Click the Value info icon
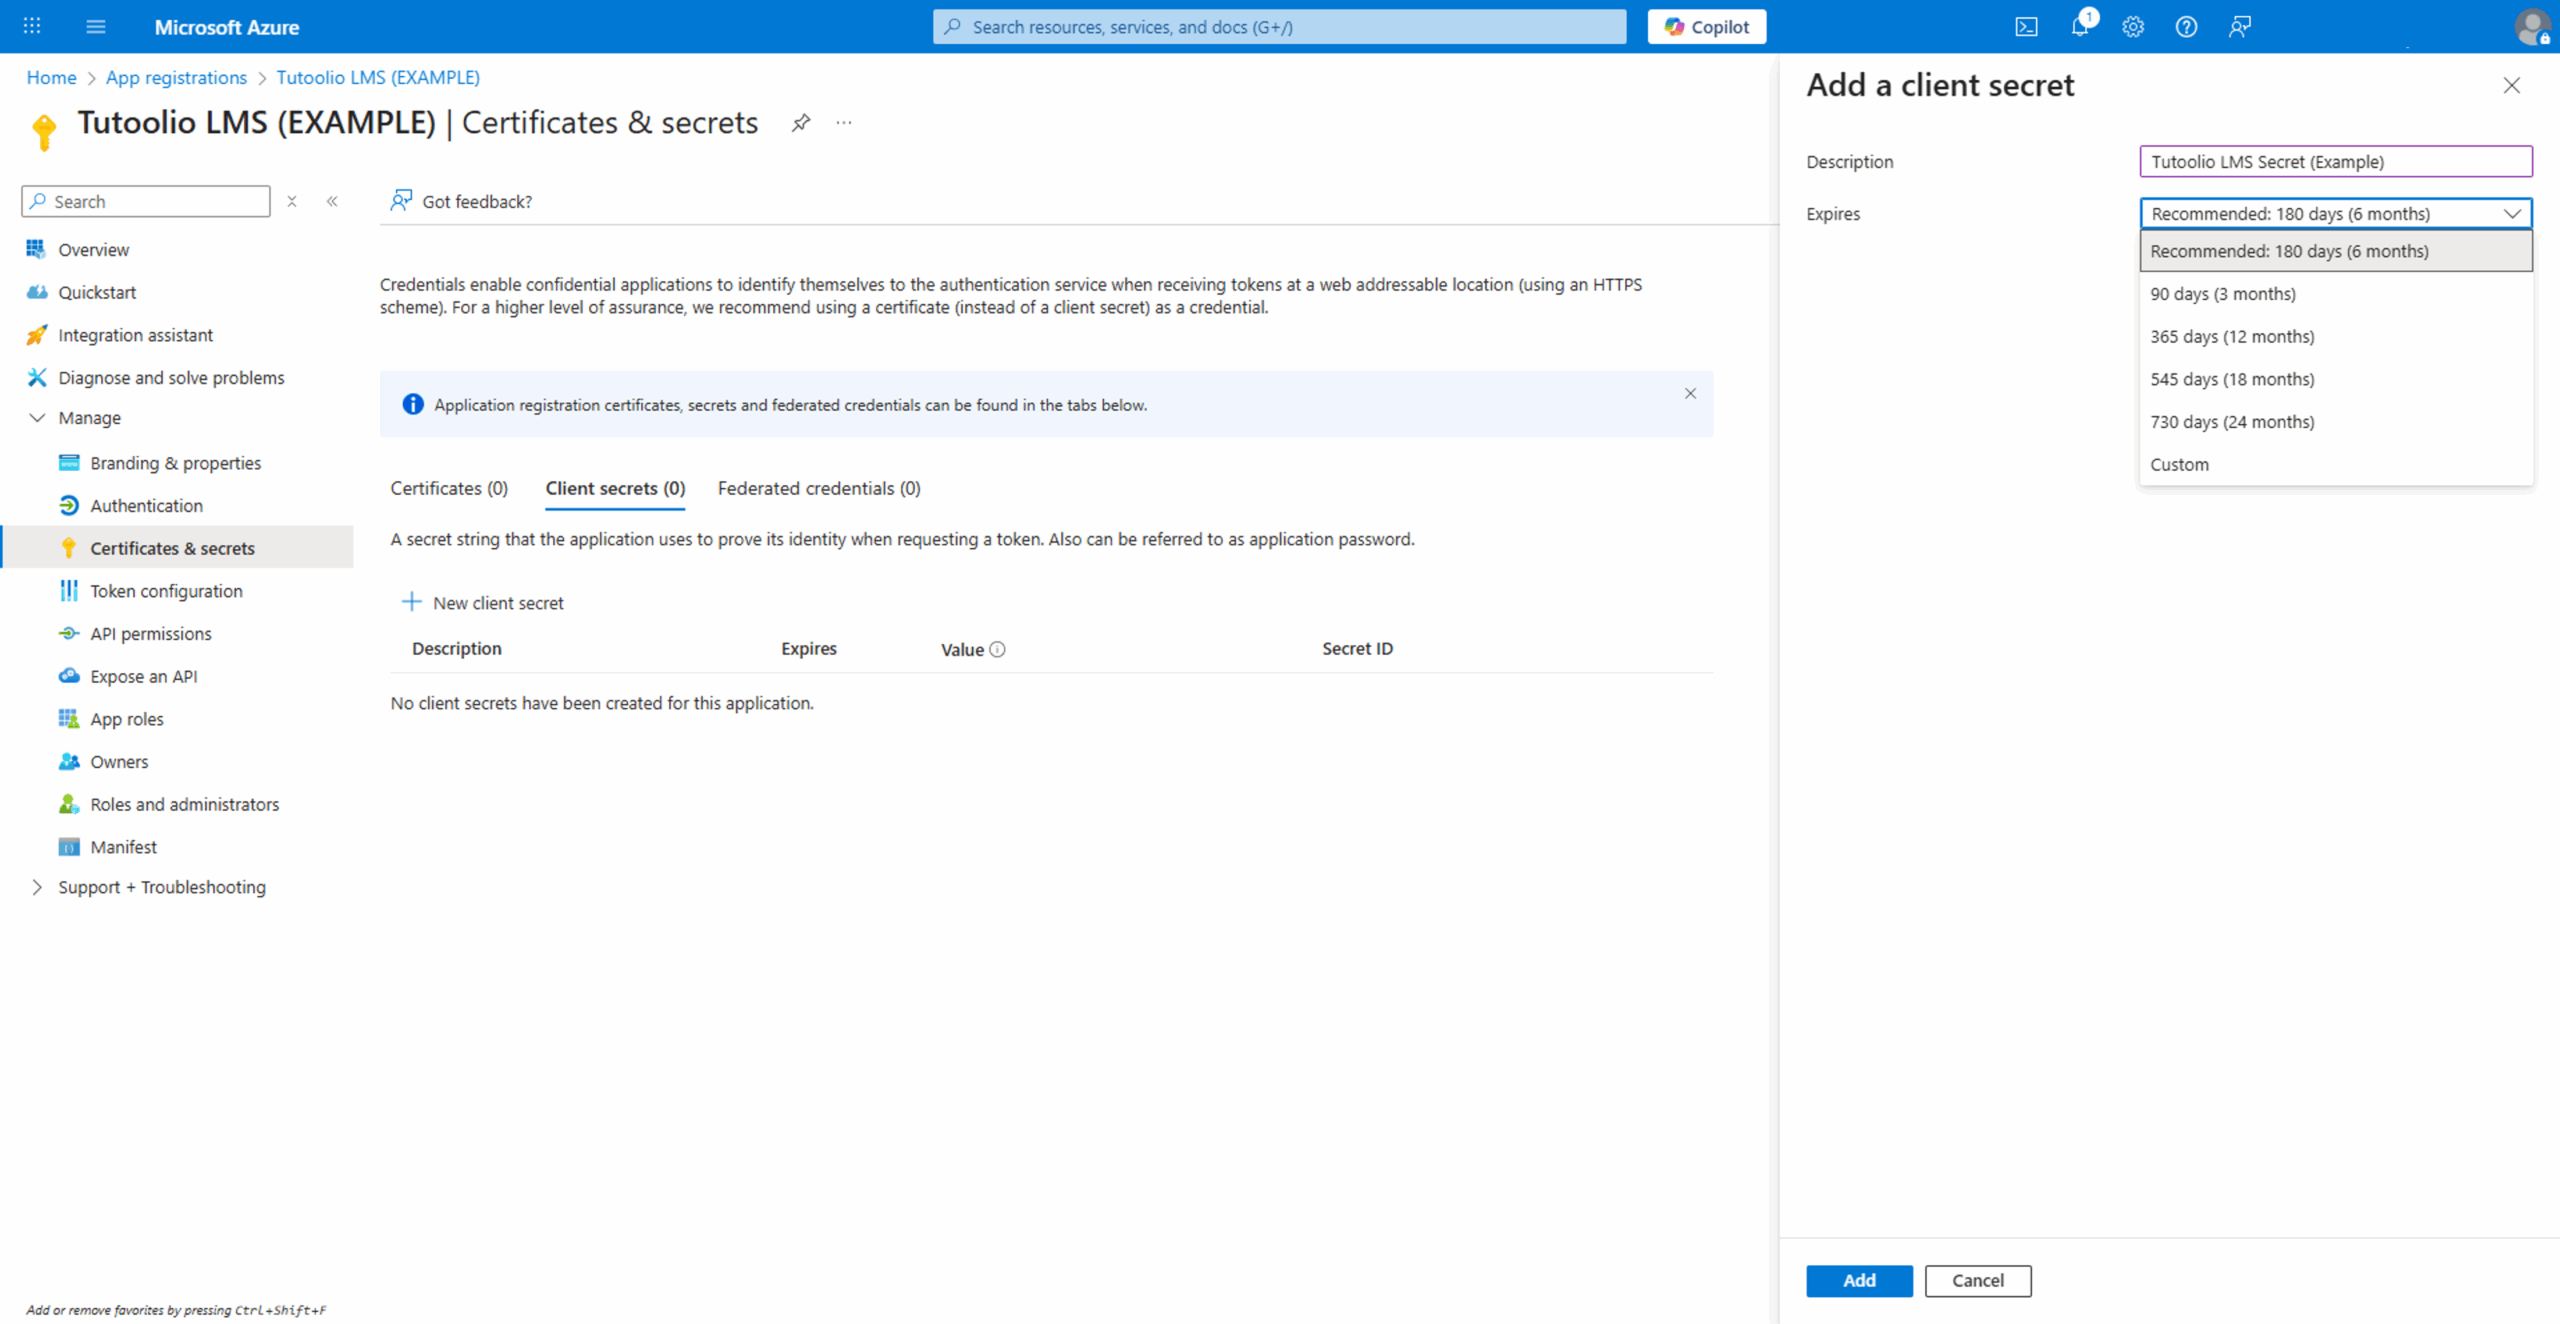This screenshot has height=1324, width=2560. 997,650
